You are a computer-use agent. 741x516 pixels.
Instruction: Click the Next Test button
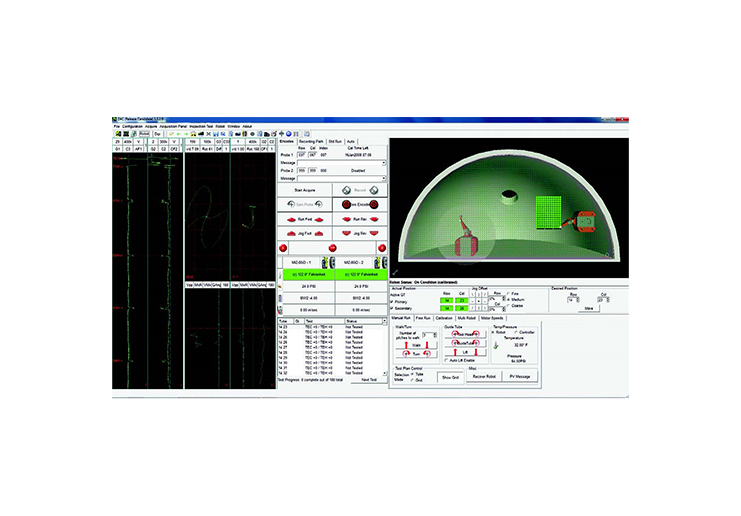369,379
